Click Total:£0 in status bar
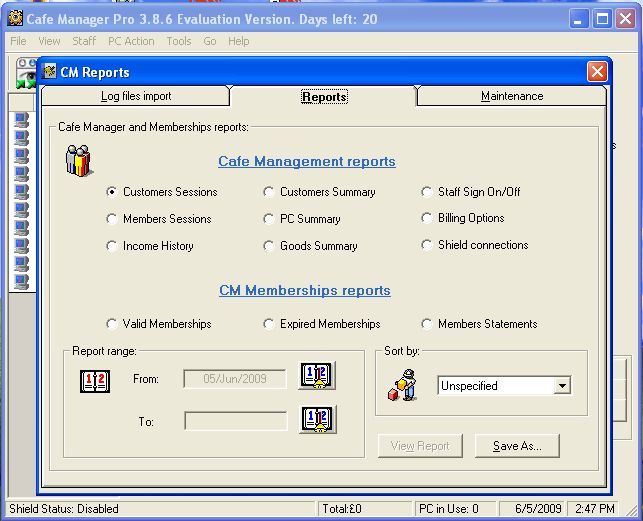The height and width of the screenshot is (521, 643). pos(342,509)
